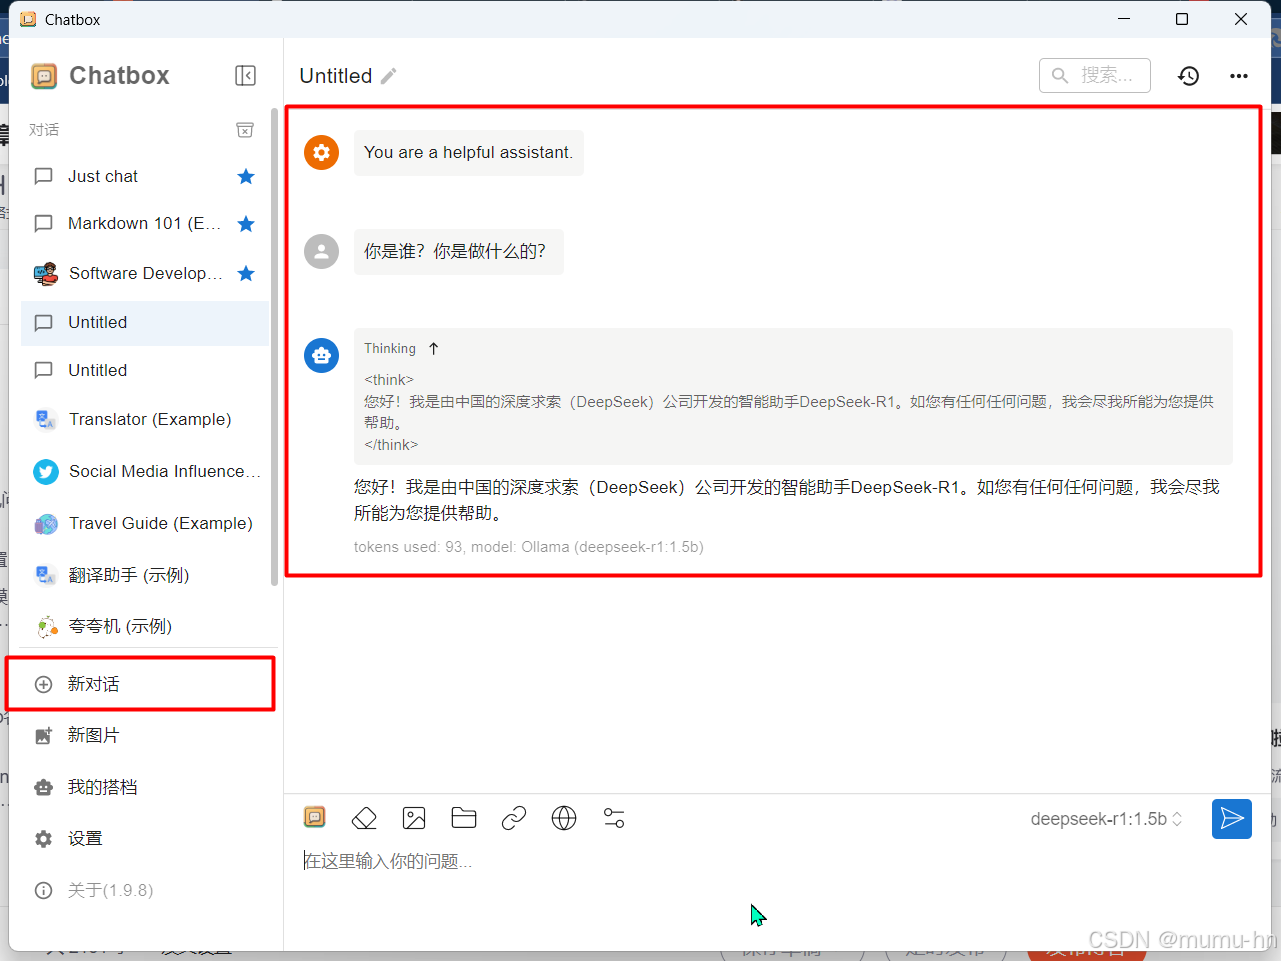This screenshot has width=1281, height=961.
Task: Open the chat history clock icon
Action: (1188, 76)
